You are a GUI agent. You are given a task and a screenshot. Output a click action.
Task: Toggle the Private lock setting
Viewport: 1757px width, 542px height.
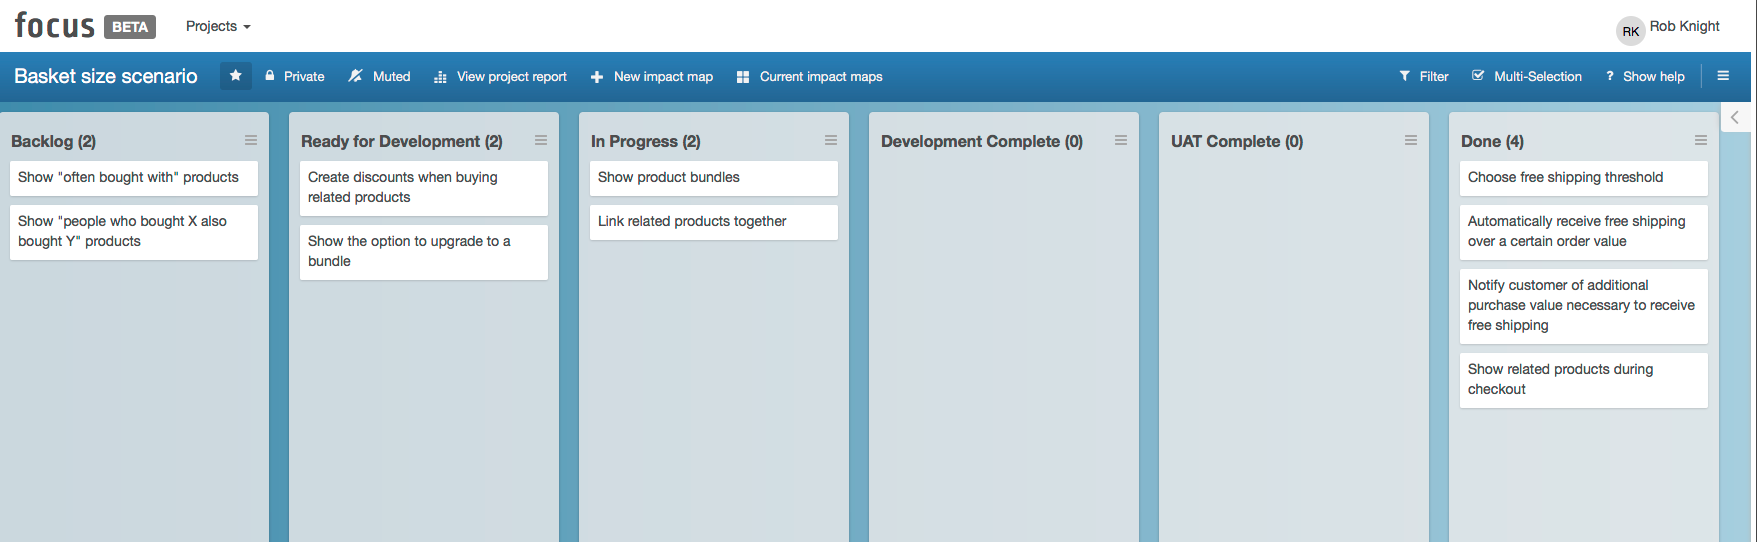295,77
